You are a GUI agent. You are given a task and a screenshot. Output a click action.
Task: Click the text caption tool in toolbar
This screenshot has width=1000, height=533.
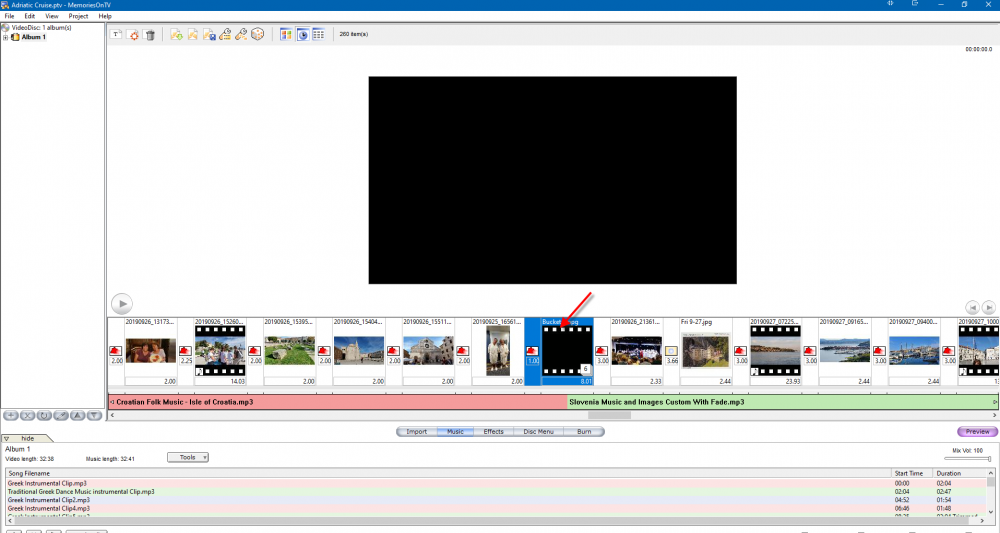tap(116, 35)
